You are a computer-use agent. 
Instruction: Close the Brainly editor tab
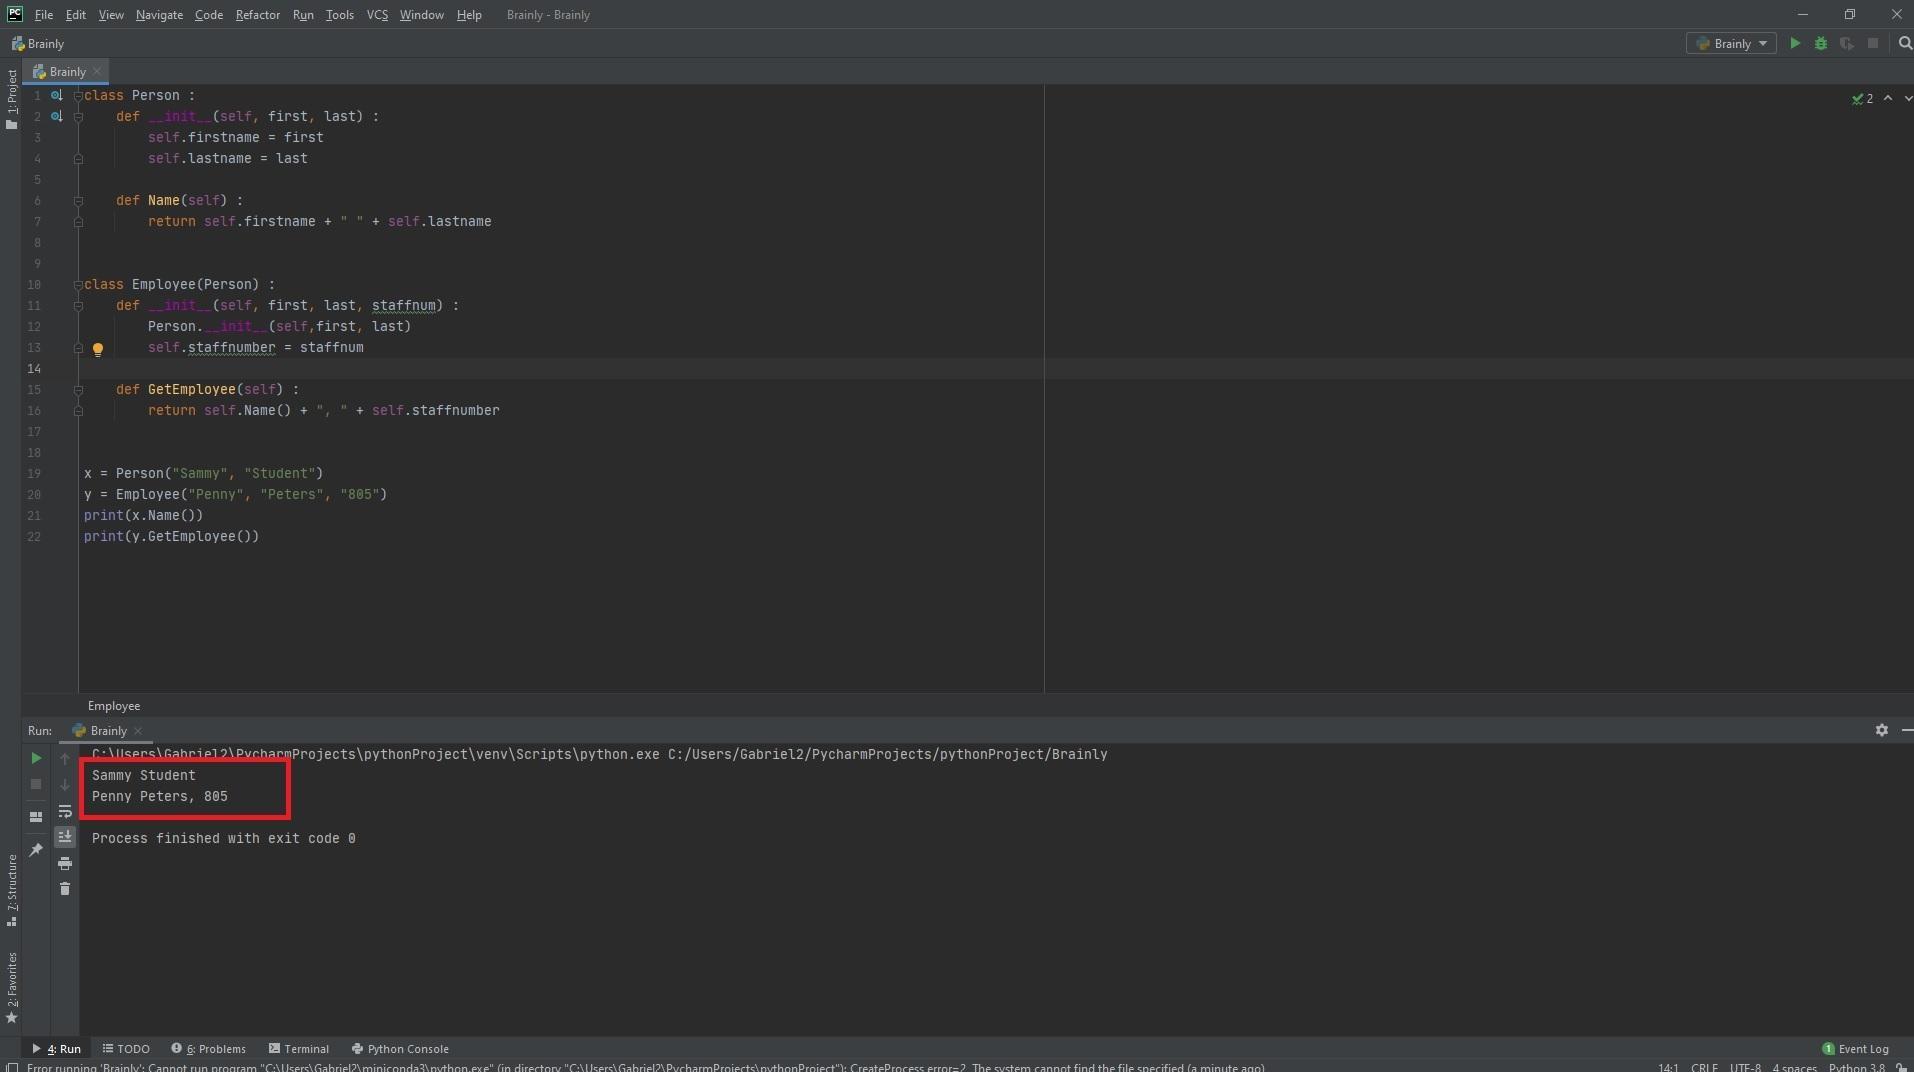97,72
